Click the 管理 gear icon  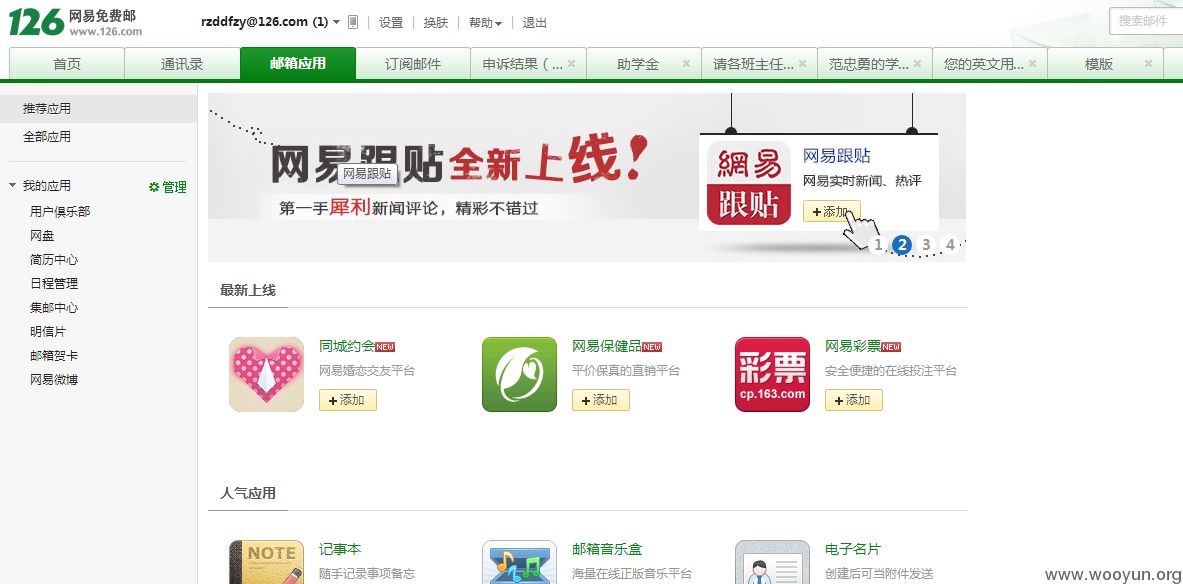tap(154, 187)
